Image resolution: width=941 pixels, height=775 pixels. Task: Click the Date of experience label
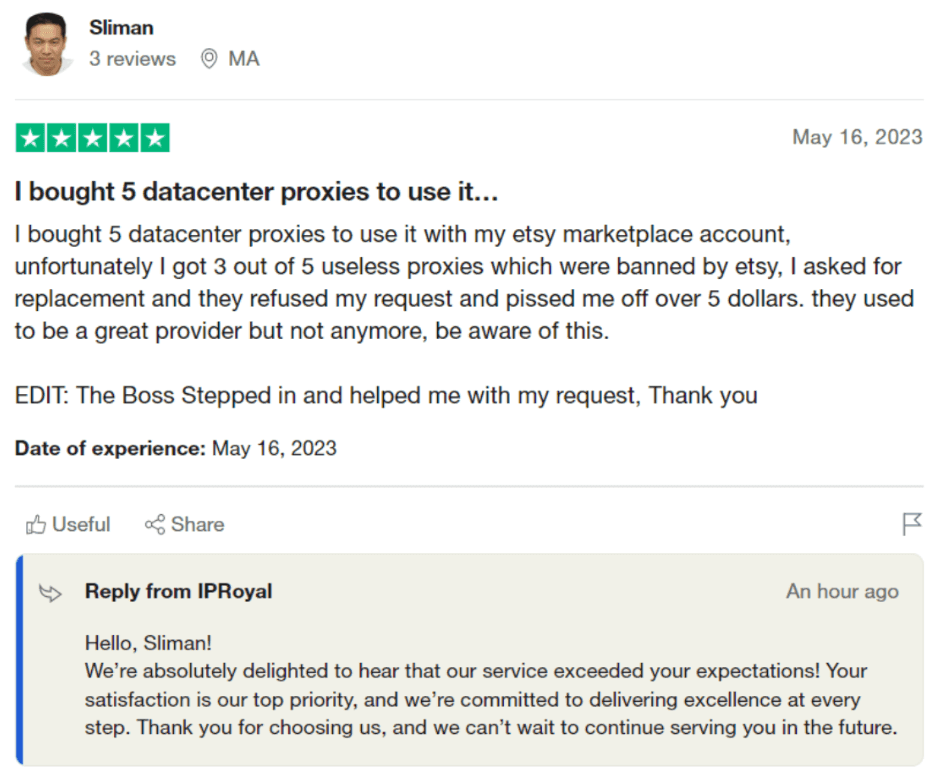(x=110, y=448)
